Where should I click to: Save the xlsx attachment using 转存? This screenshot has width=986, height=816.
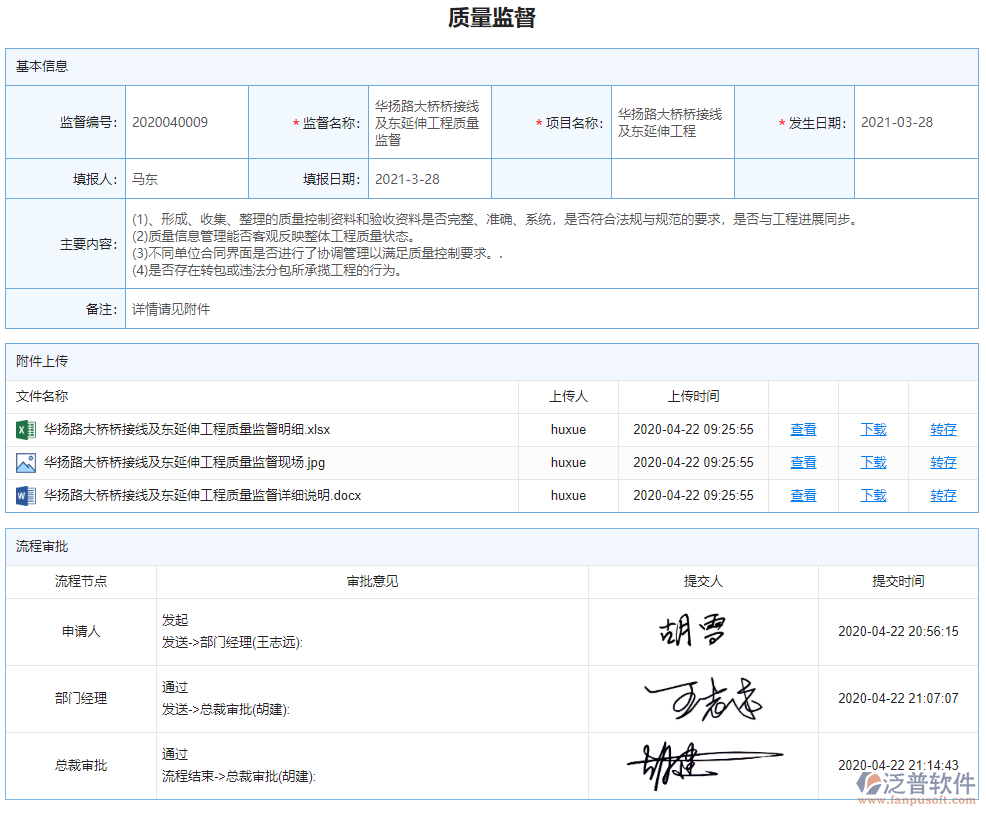point(943,430)
